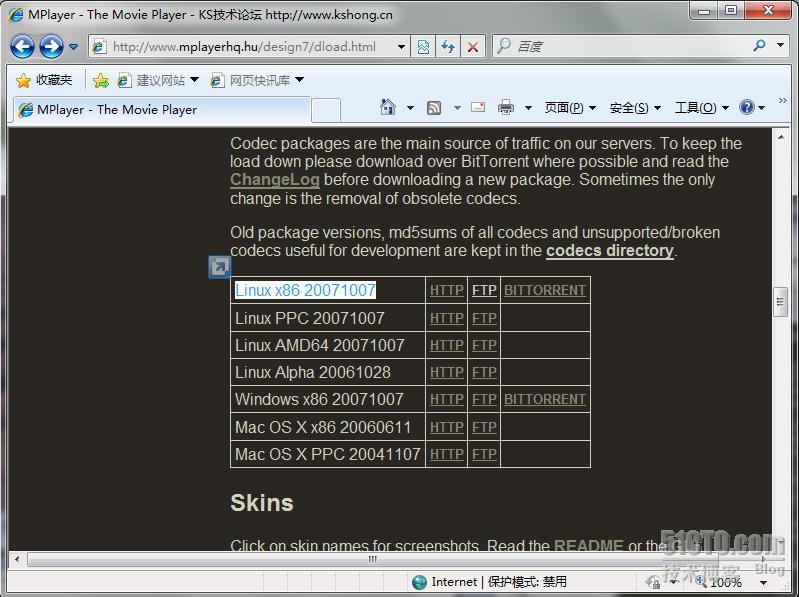Viewport: 799px width, 597px height.
Task: Open the search provider dropdown arrow
Action: [780, 46]
